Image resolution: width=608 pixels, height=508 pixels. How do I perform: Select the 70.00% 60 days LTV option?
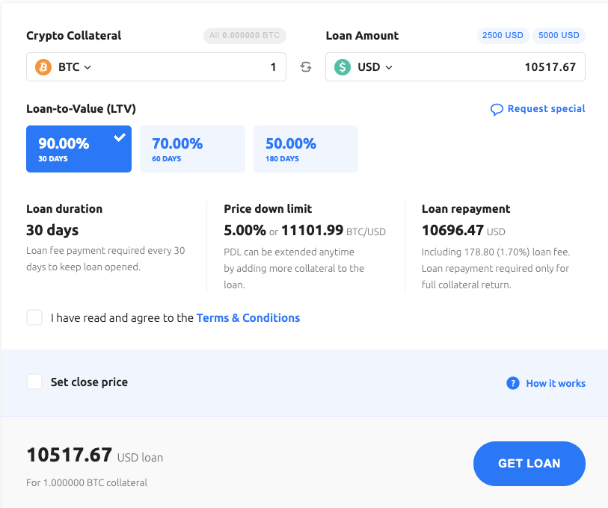(191, 148)
